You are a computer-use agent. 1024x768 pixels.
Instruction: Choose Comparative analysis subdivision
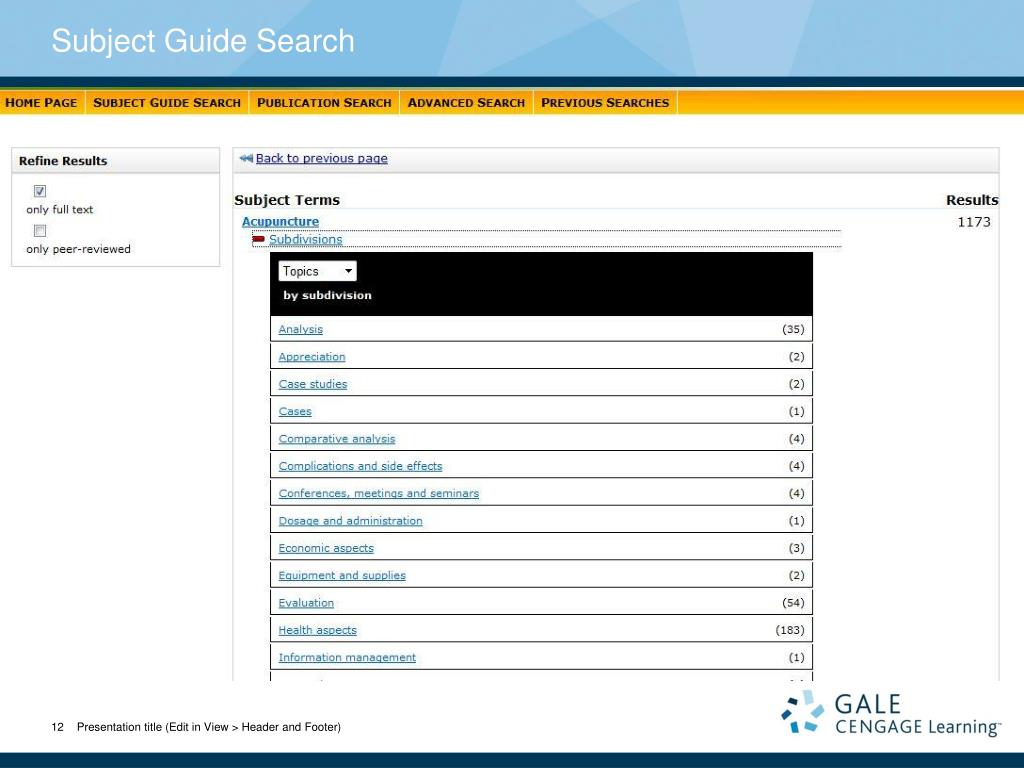336,439
